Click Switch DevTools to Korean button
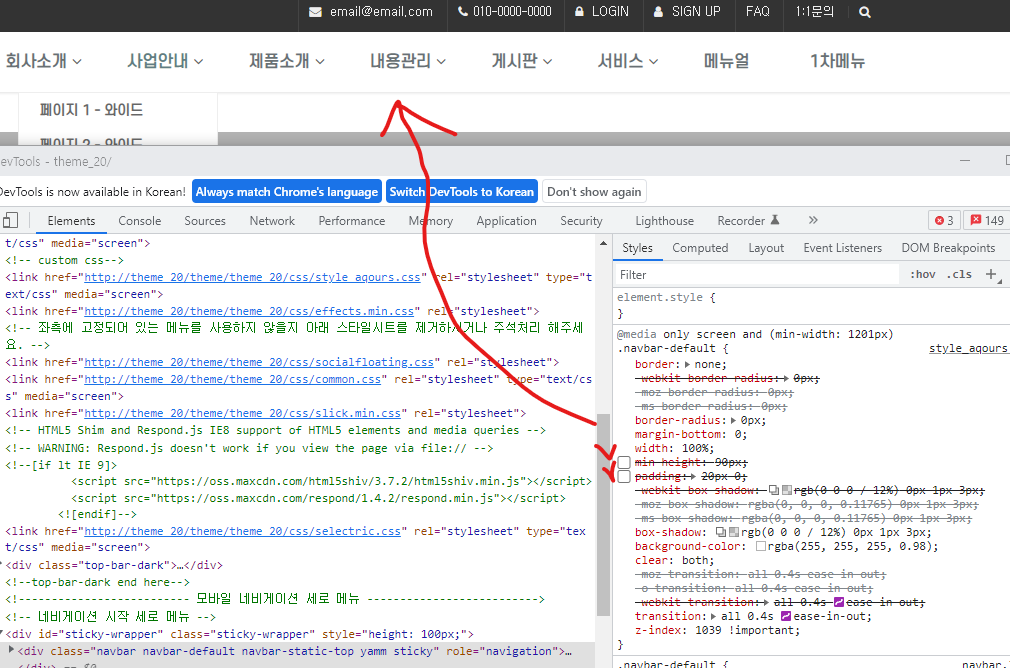 [x=462, y=191]
